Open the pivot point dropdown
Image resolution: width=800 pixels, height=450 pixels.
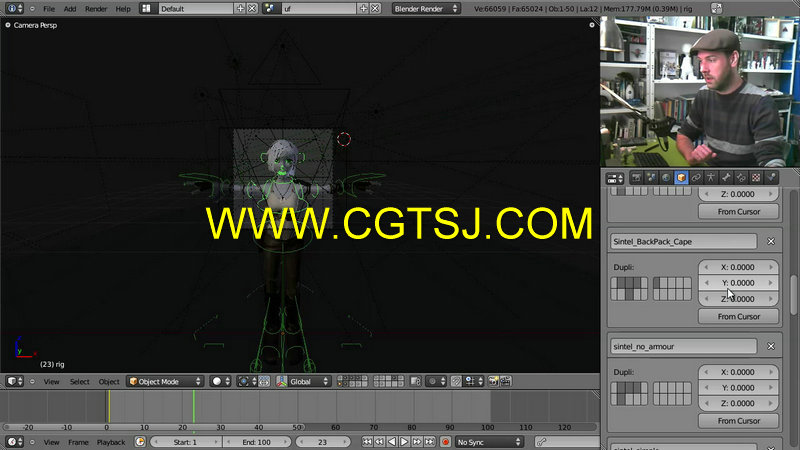246,381
